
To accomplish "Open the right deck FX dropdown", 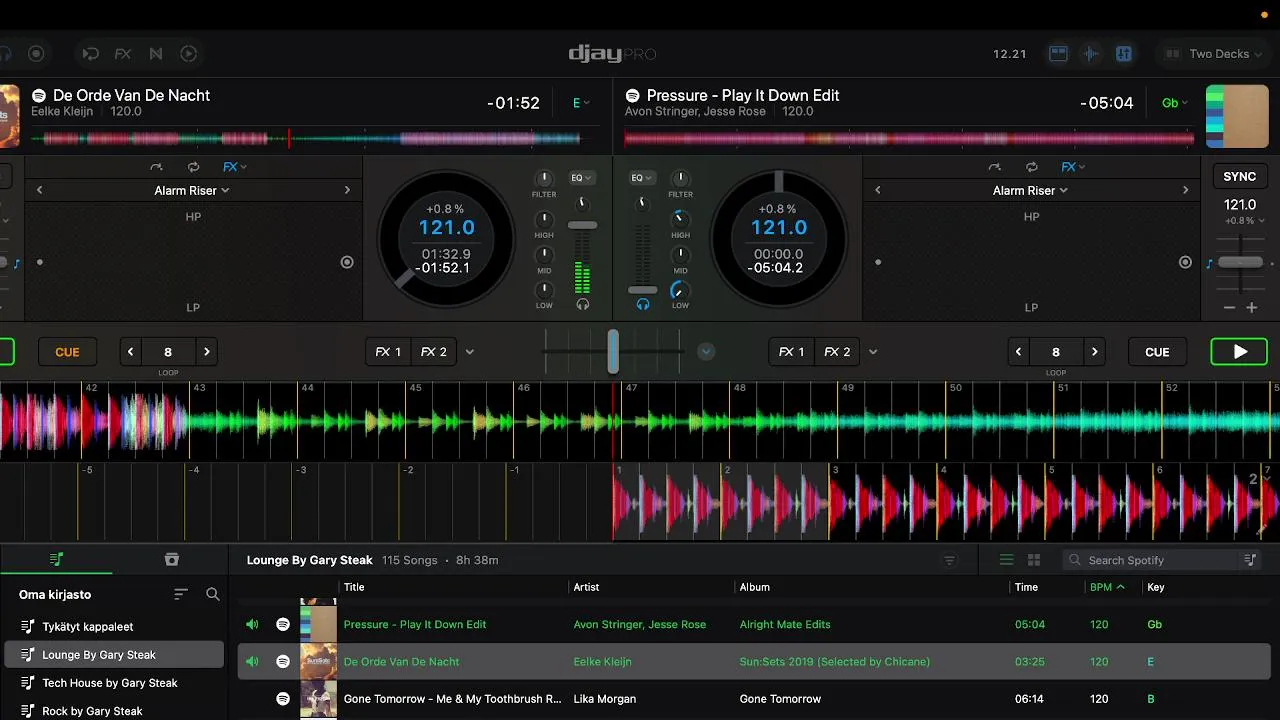I will click(1074, 167).
